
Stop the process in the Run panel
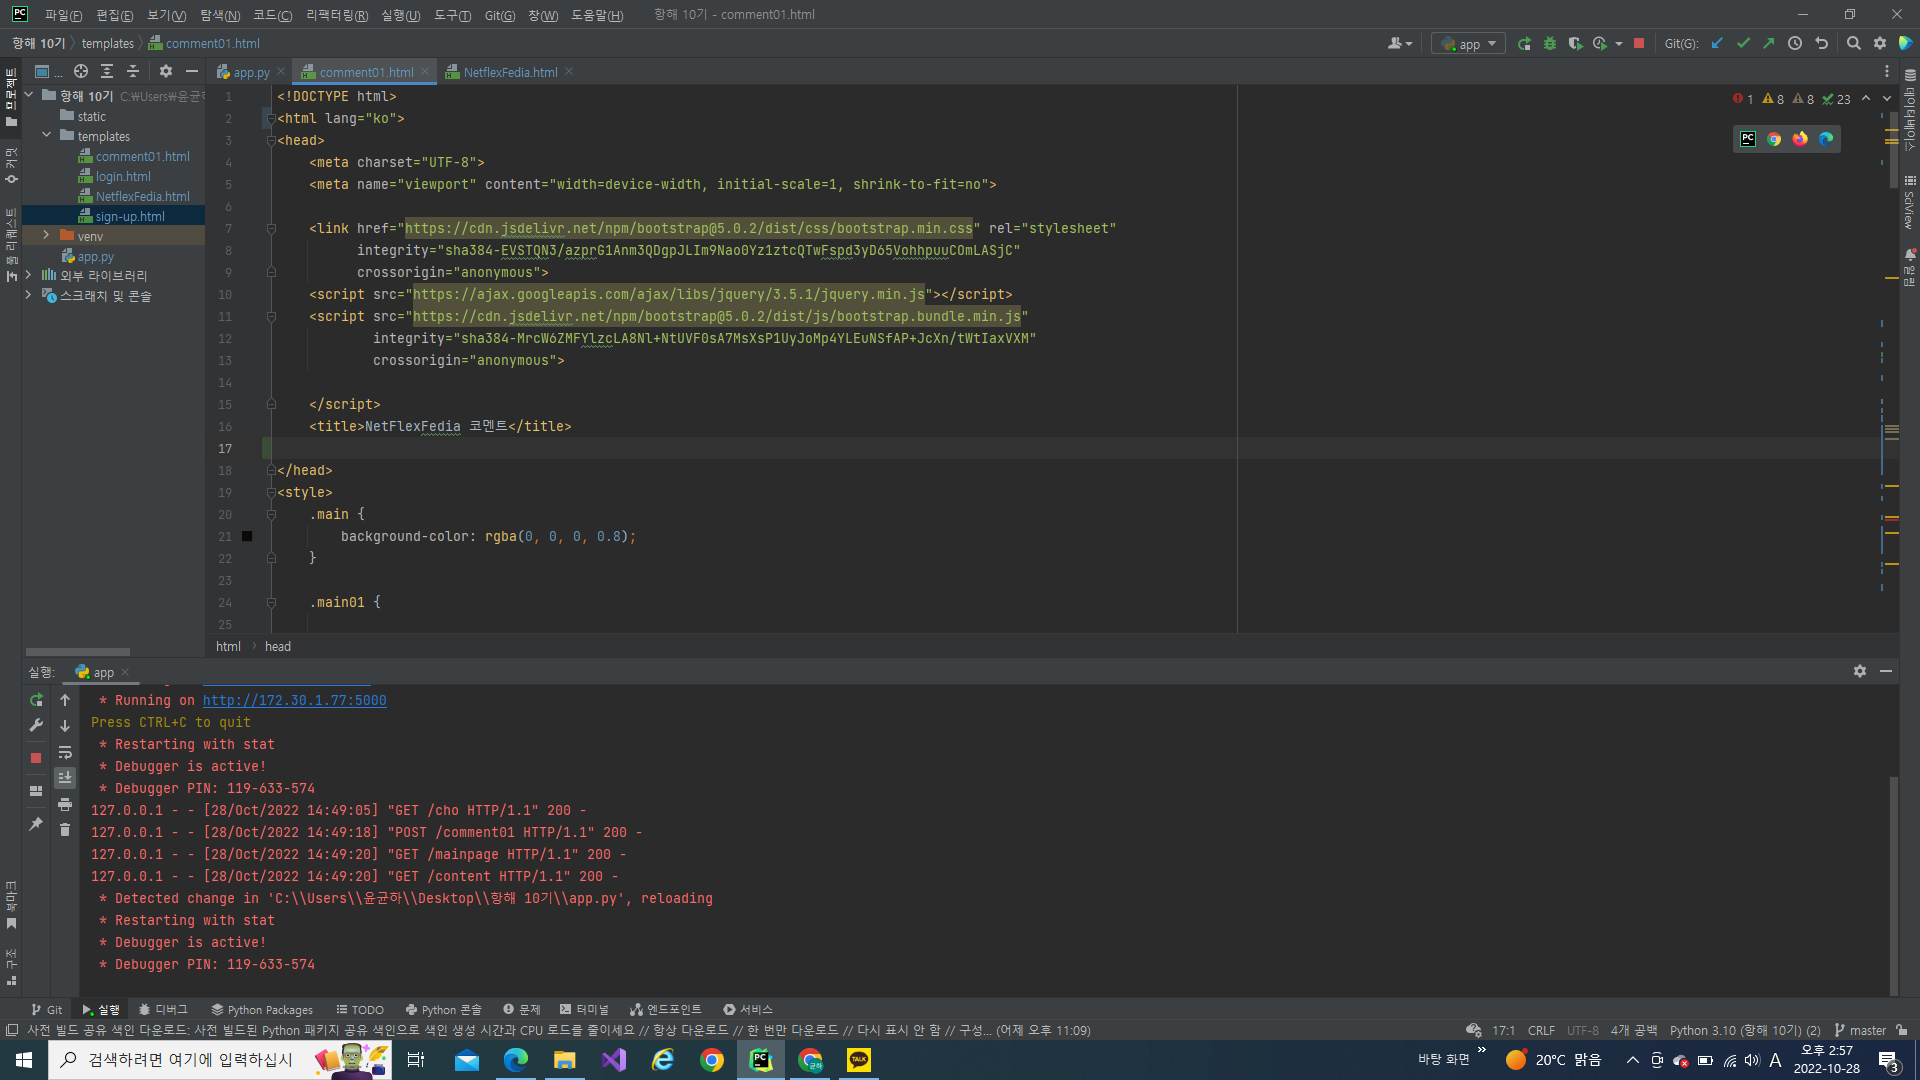coord(36,758)
